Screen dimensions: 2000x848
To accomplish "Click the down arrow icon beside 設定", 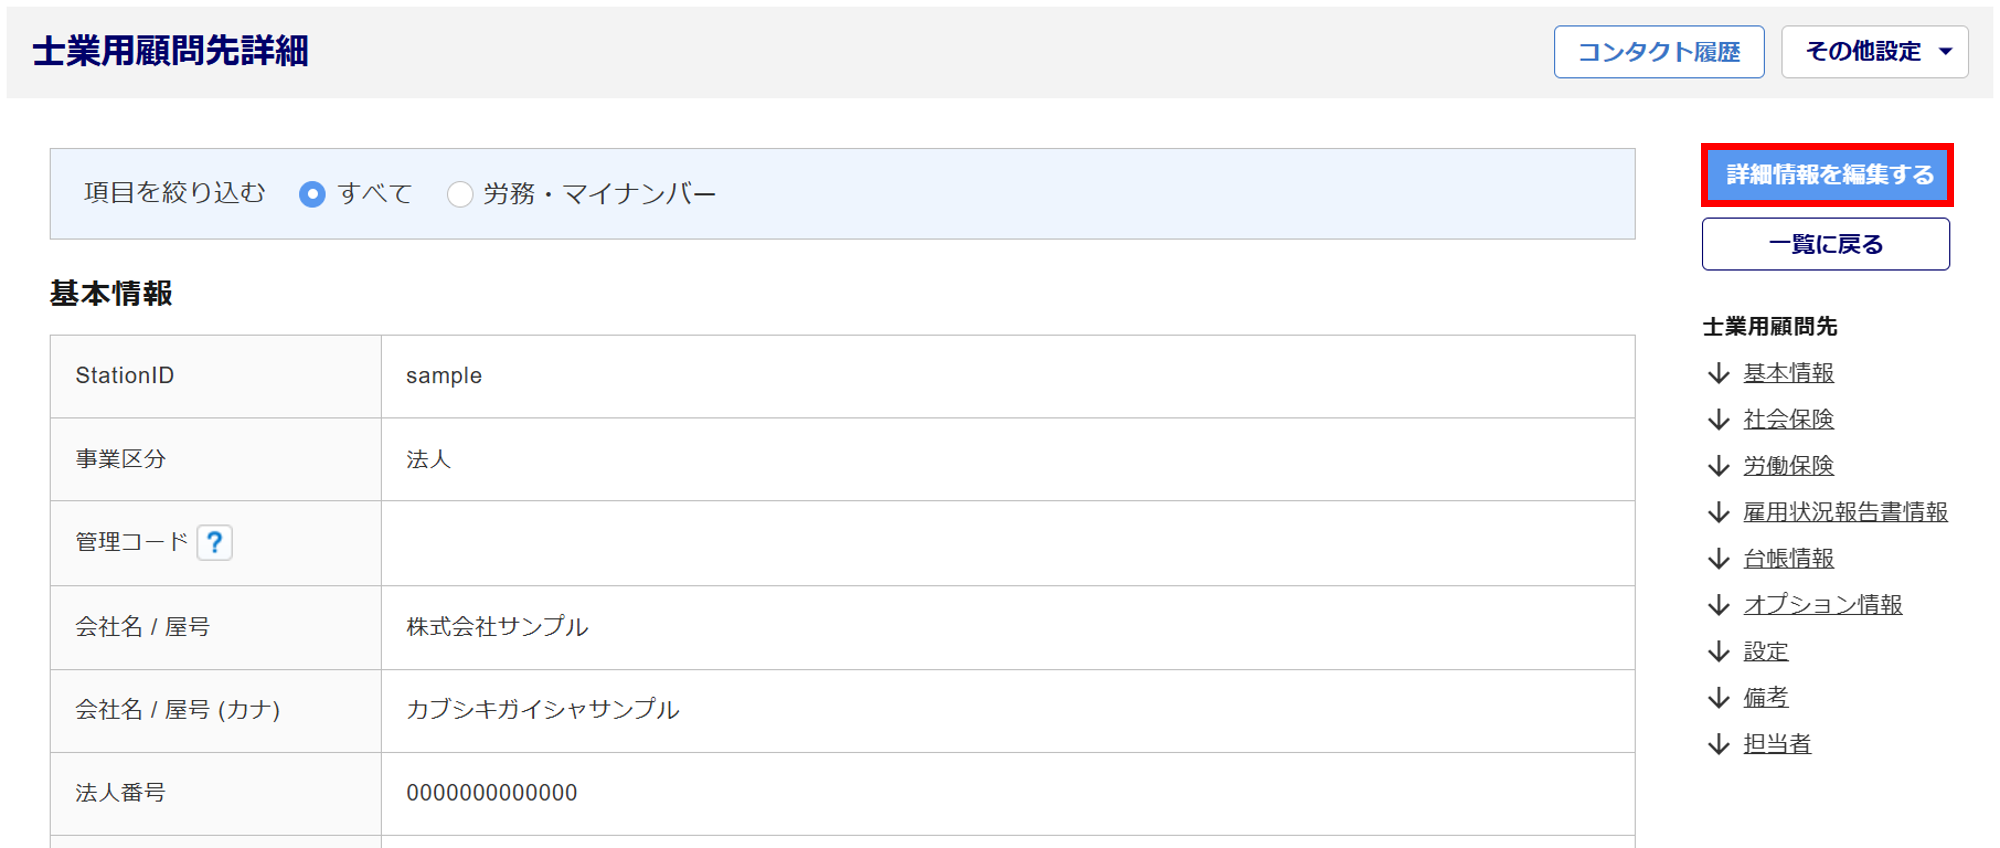I will coord(1718,651).
